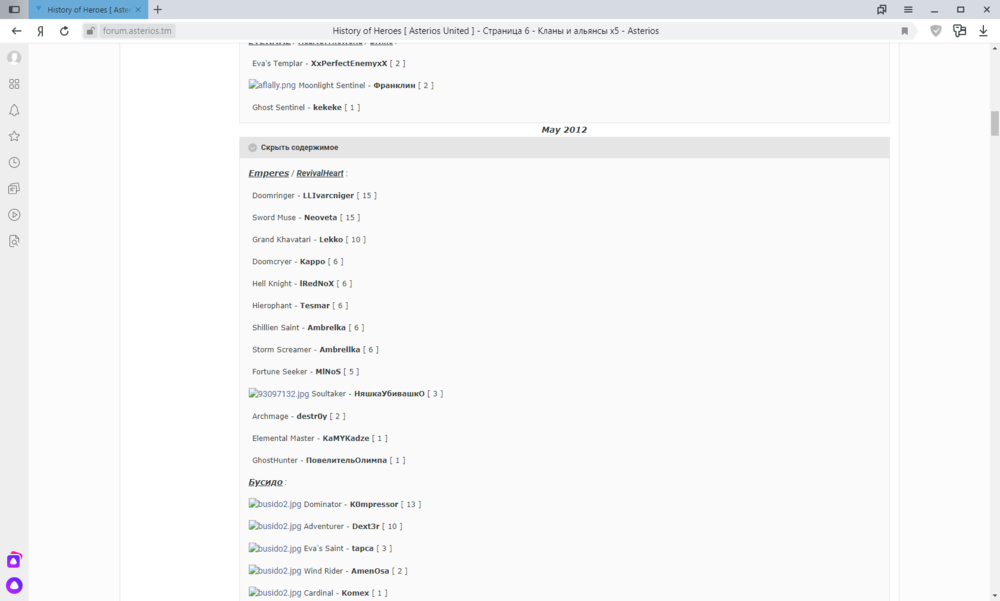The width and height of the screenshot is (1000, 601).
Task: Click the page title in address bar
Action: 496,31
